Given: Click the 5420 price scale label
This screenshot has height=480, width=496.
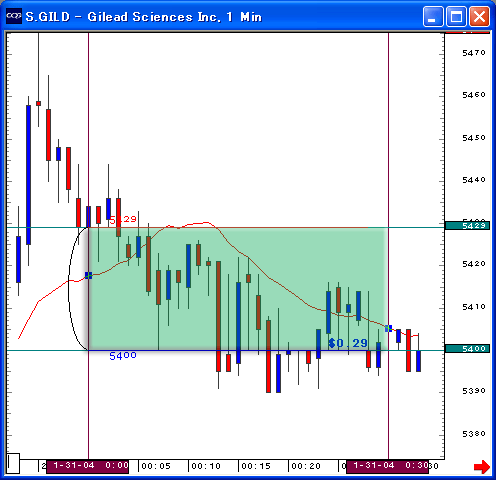Looking at the screenshot, I should [474, 264].
